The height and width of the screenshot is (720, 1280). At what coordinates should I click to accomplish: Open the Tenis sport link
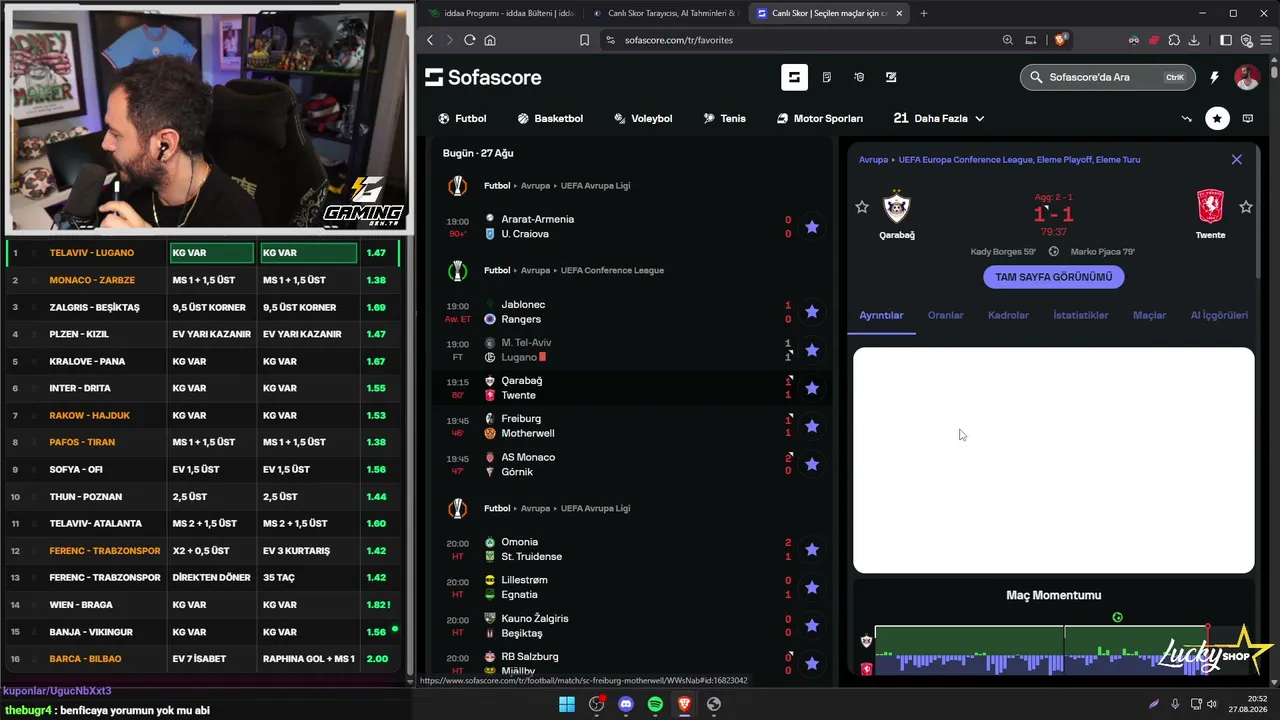pos(725,118)
